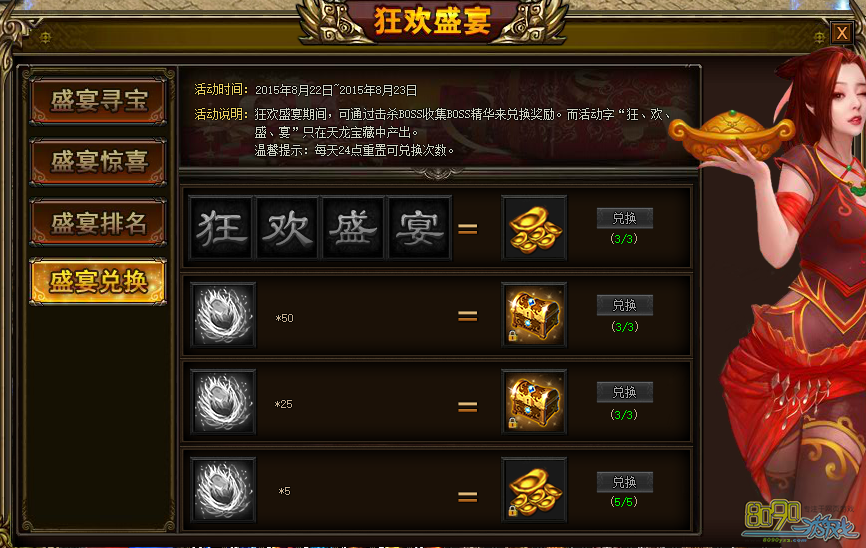
Task: Click the 欢 character tile icon
Action: [x=287, y=228]
